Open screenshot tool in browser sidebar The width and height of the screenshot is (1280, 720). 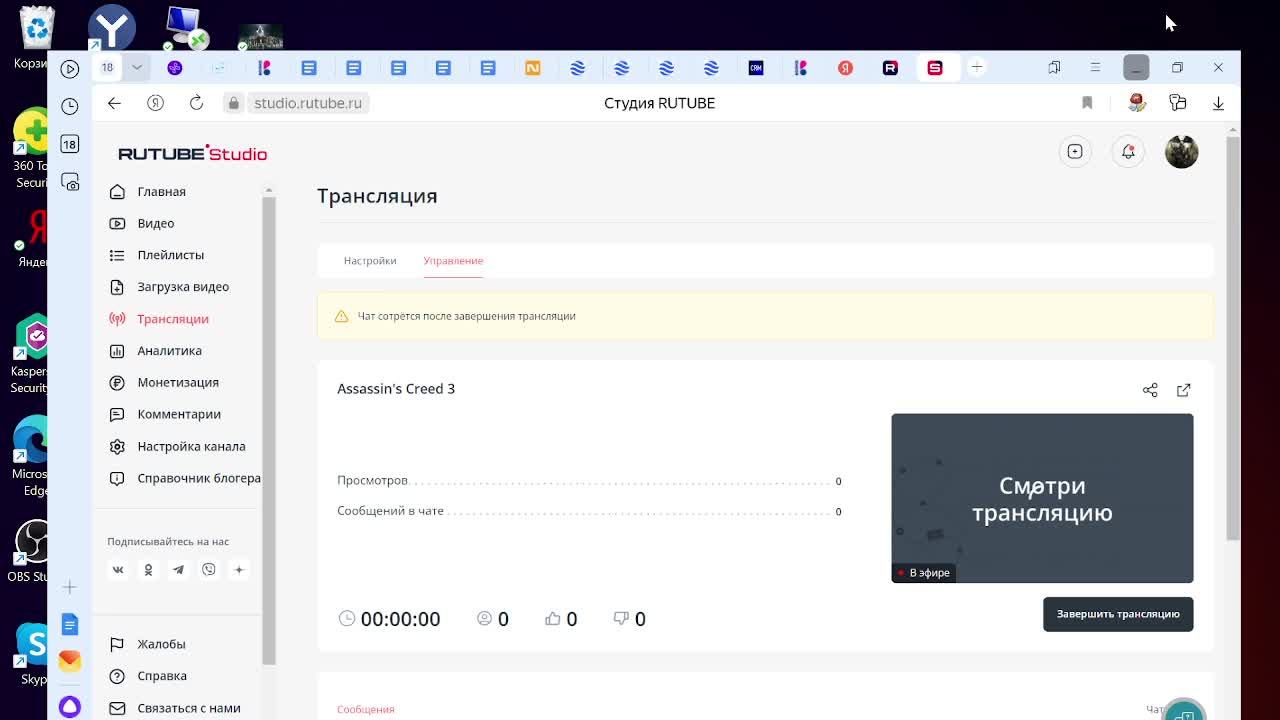[70, 182]
